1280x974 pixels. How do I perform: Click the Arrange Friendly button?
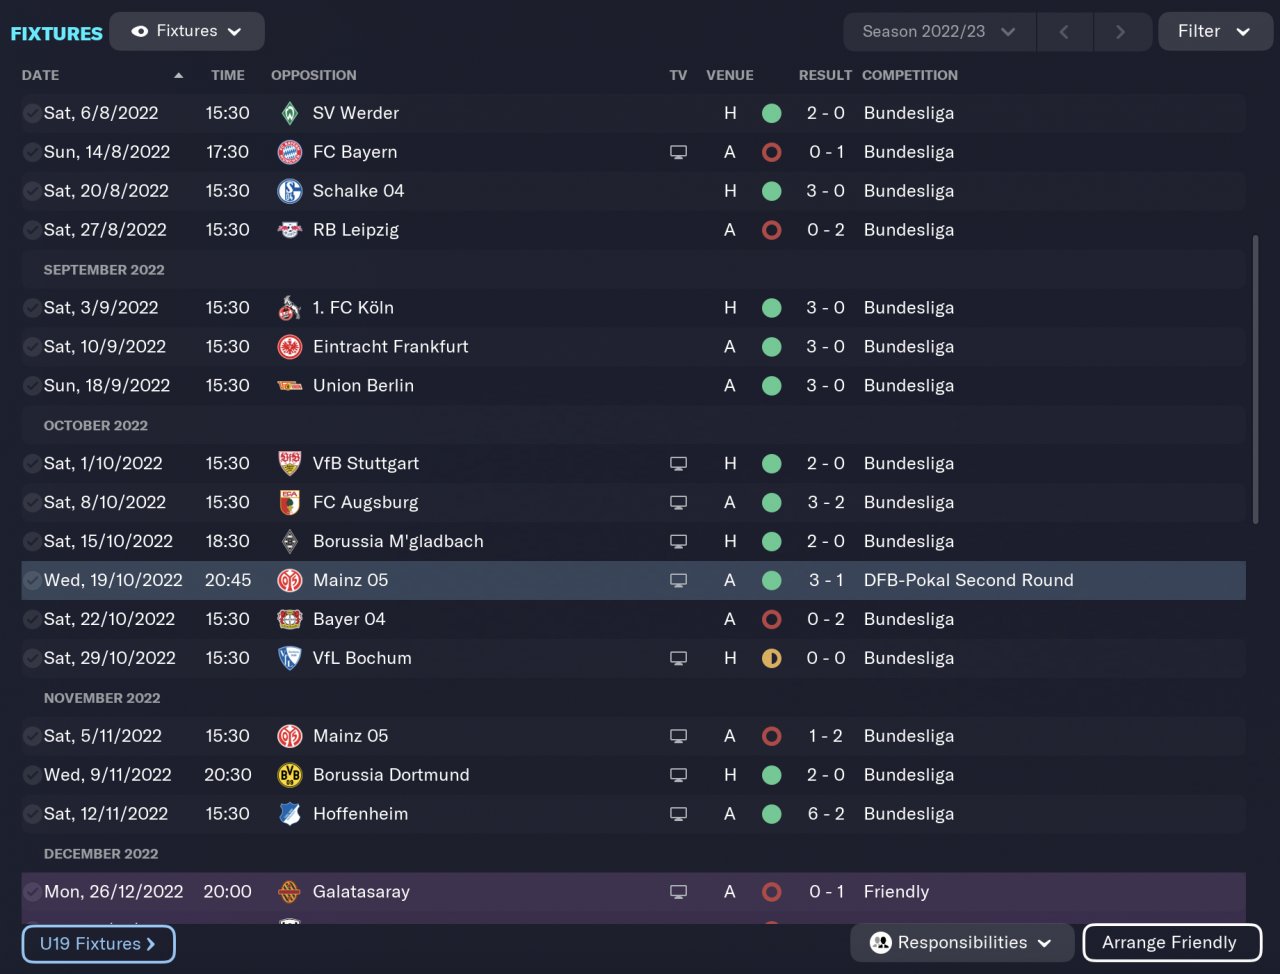click(x=1170, y=943)
